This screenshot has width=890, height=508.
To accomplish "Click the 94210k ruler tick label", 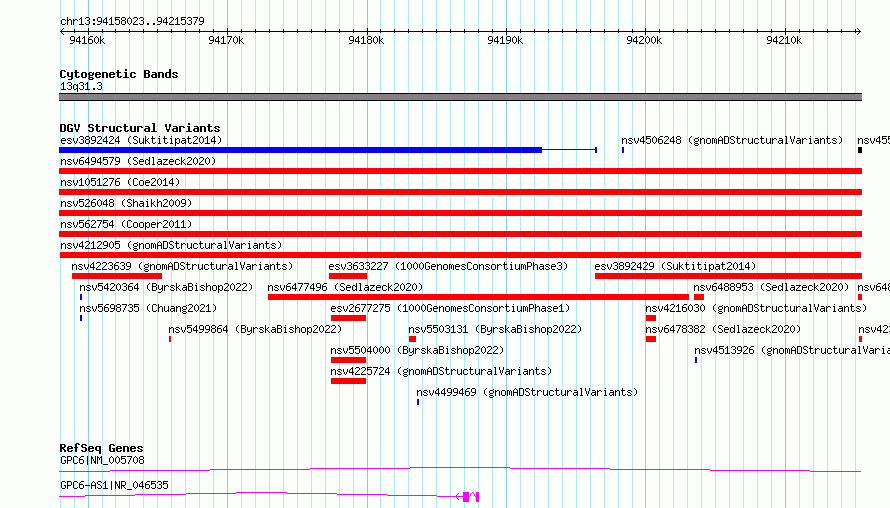I will pos(784,40).
